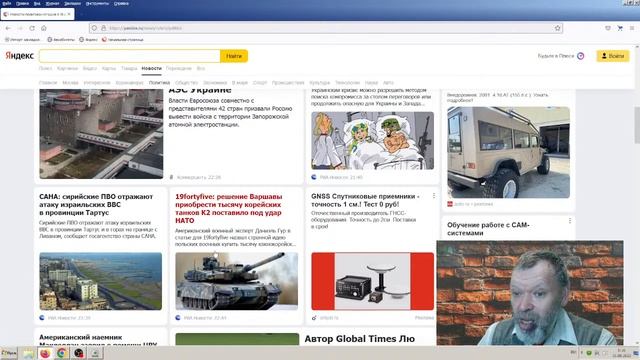The height and width of the screenshot is (360, 640).
Task: Open Chrome from the taskbar
Action: click(x=62, y=353)
